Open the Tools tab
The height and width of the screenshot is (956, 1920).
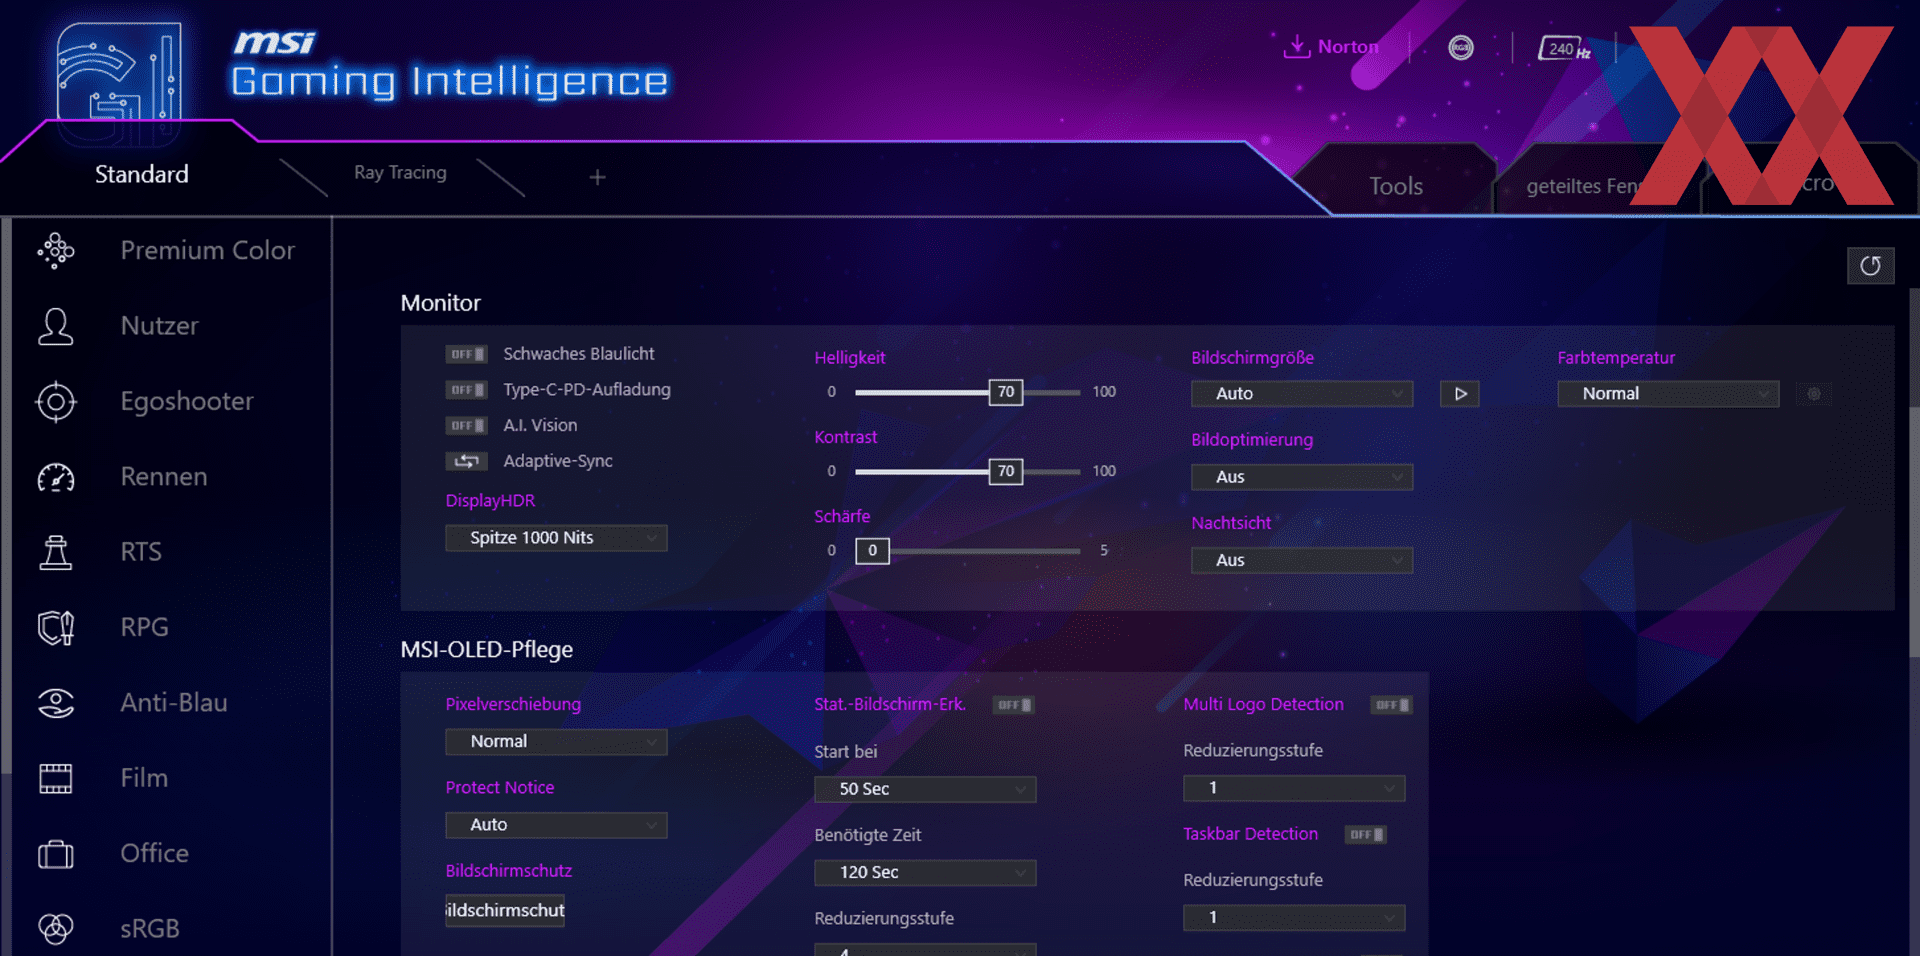tap(1396, 186)
